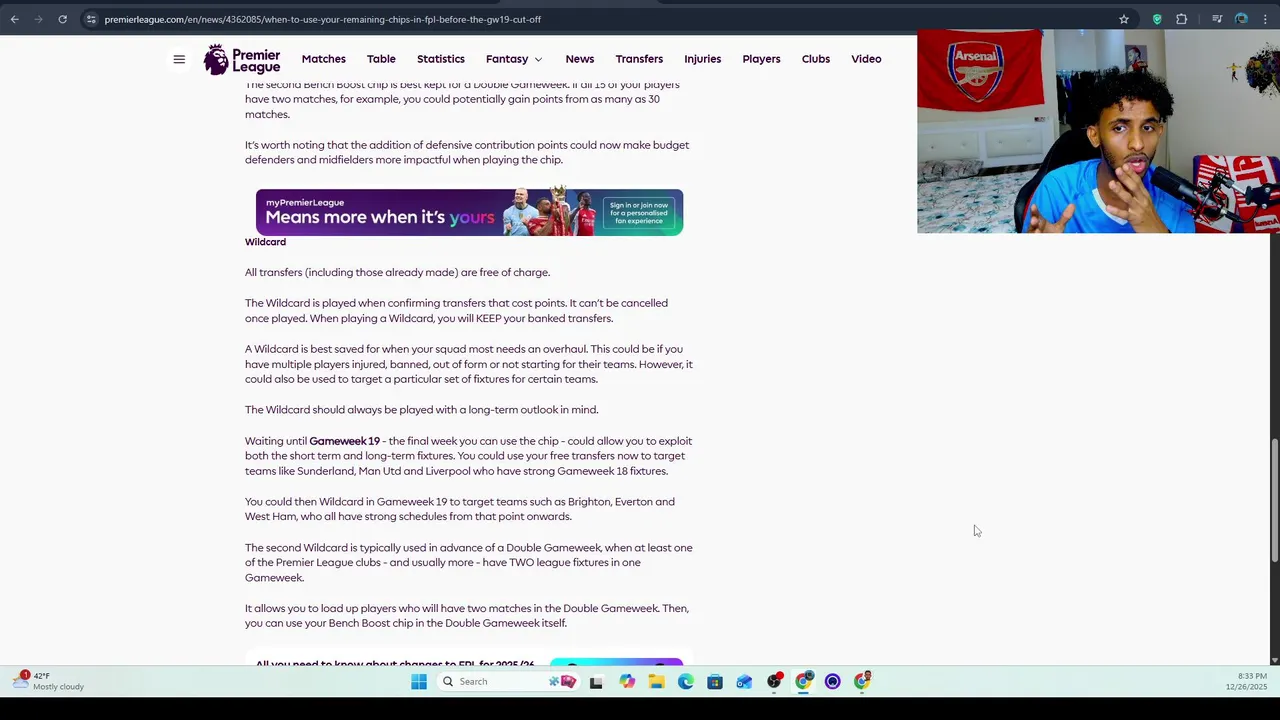This screenshot has width=1280, height=720.
Task: Click the Windows taskbar Search box
Action: click(508, 681)
